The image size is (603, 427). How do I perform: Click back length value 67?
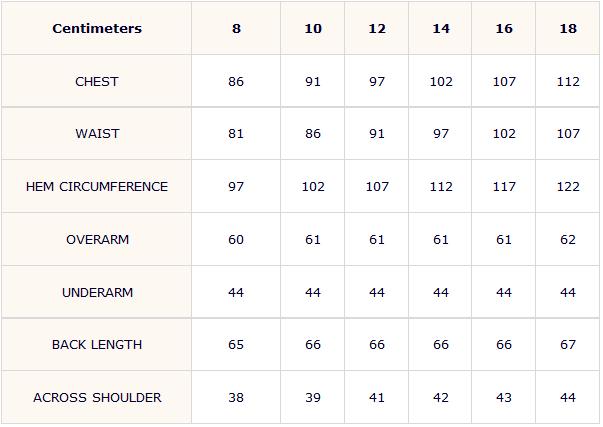click(568, 344)
